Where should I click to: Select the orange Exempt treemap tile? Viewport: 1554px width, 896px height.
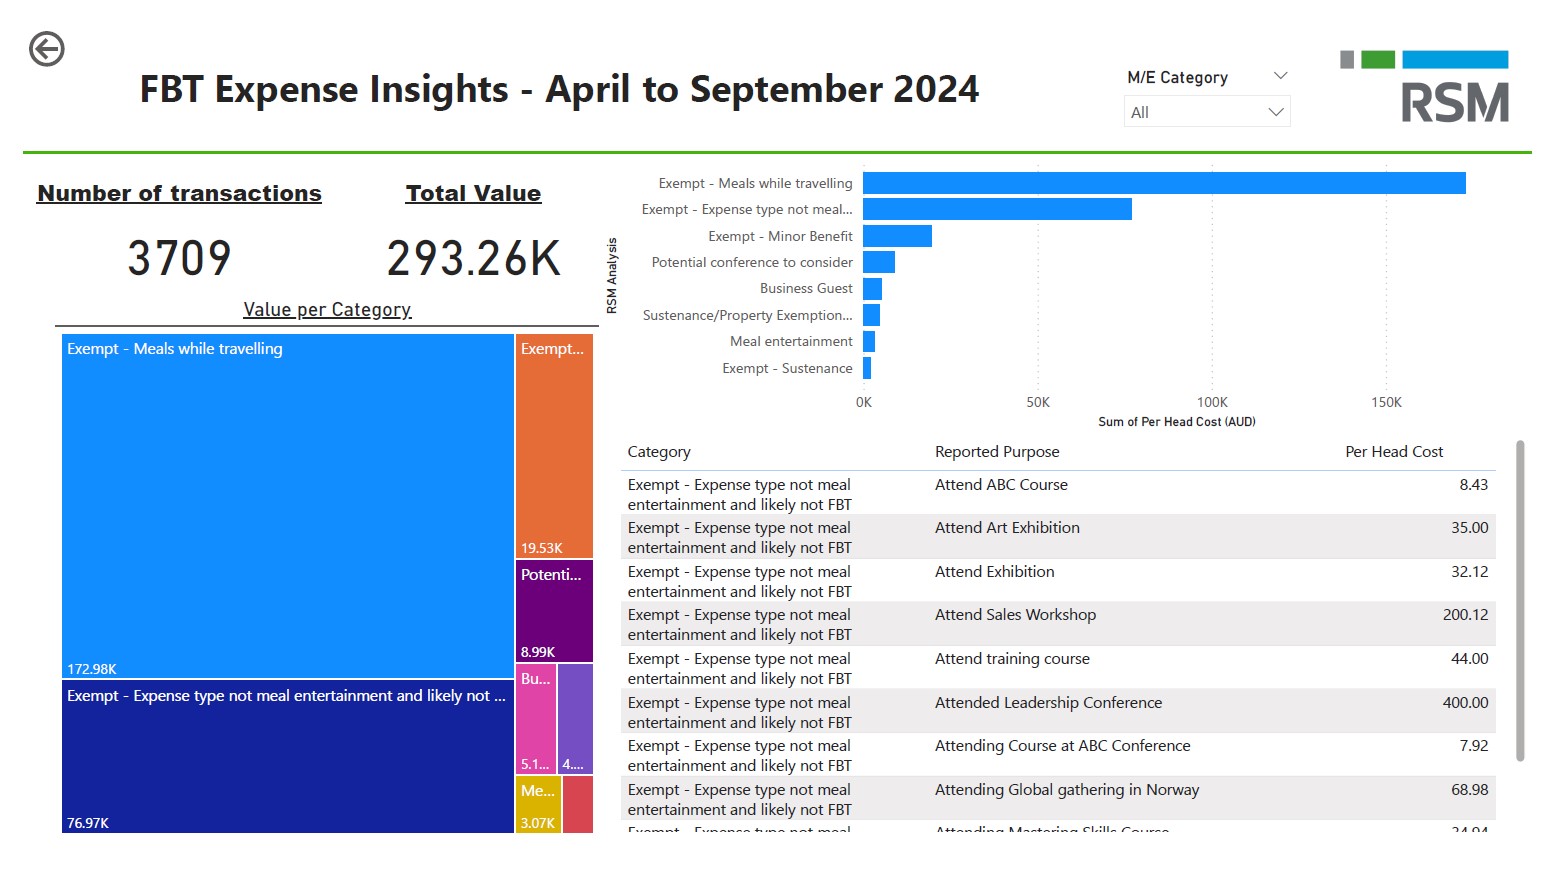point(554,446)
